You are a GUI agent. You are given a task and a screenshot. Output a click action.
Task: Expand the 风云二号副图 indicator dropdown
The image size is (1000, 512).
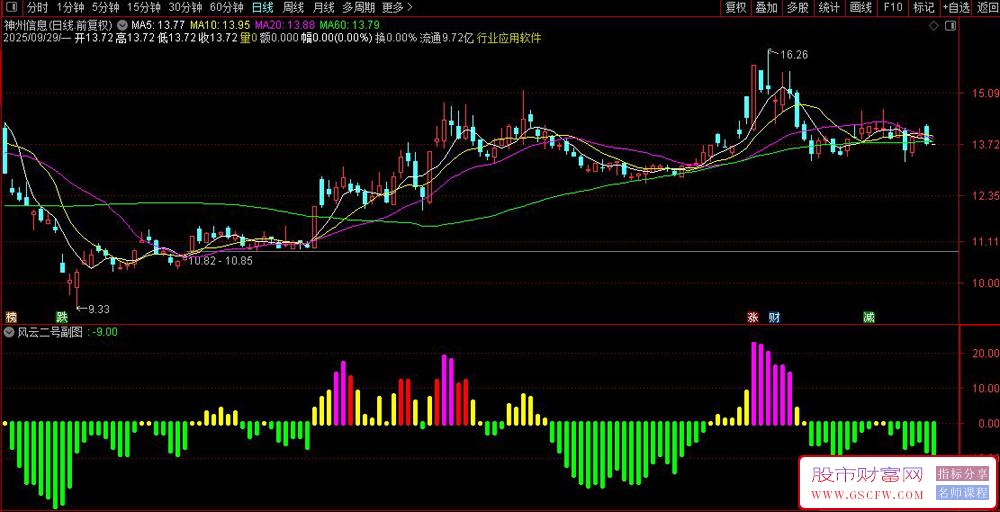click(x=10, y=332)
